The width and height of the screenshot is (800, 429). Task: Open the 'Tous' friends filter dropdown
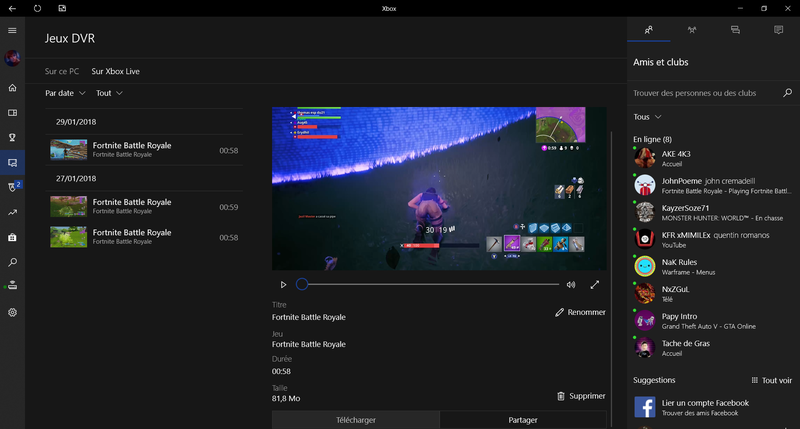click(x=647, y=117)
